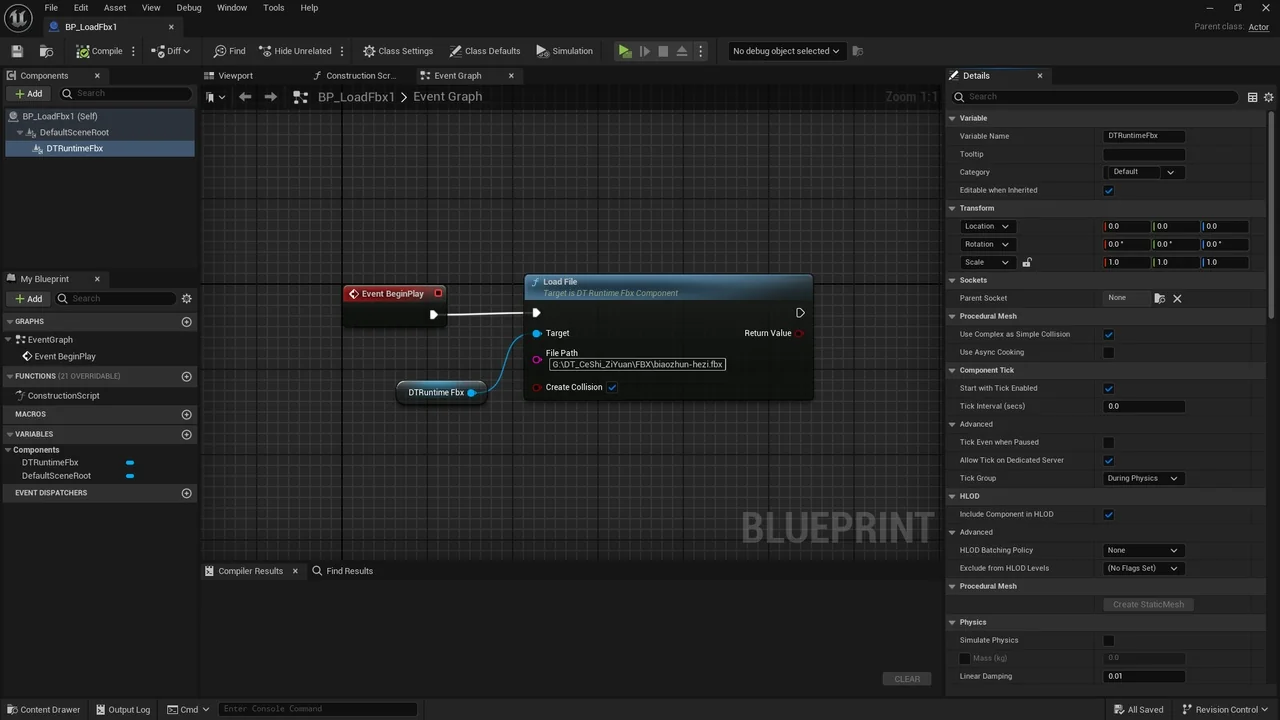Open the play mode options menu
Screen dimensions: 1280x720
coord(700,51)
